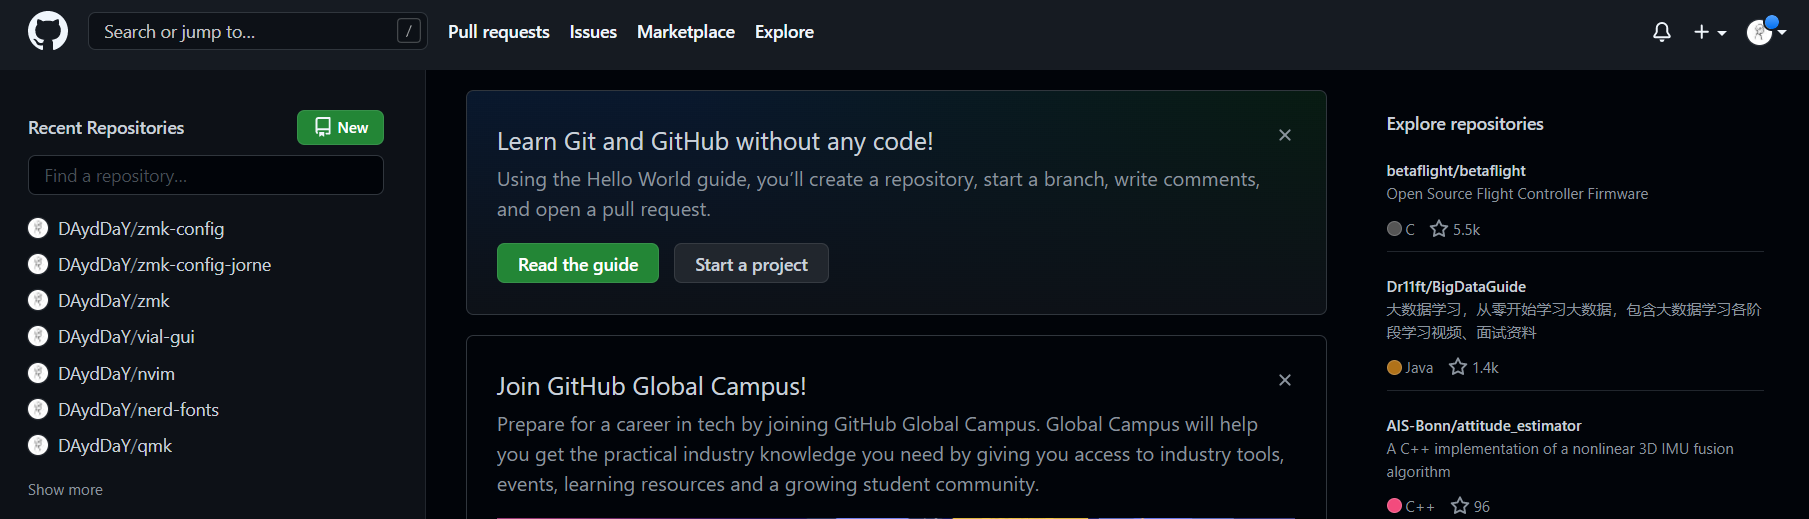Create a New repository

340,127
